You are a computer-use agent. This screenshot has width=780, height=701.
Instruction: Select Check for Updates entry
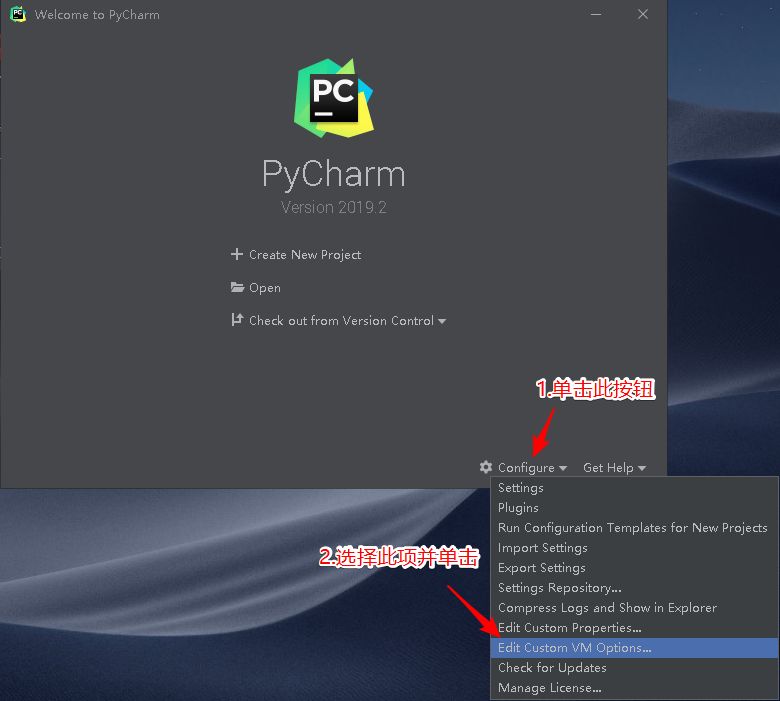tap(634, 668)
